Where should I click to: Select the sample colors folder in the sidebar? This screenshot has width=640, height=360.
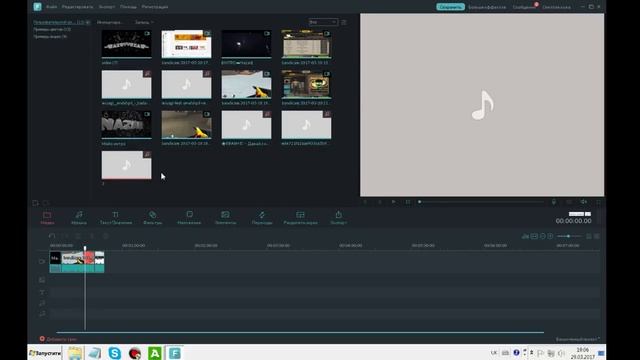(x=52, y=29)
